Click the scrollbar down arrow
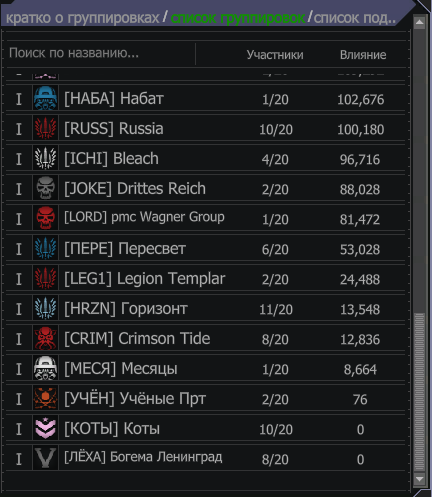This screenshot has width=432, height=497. 419,479
